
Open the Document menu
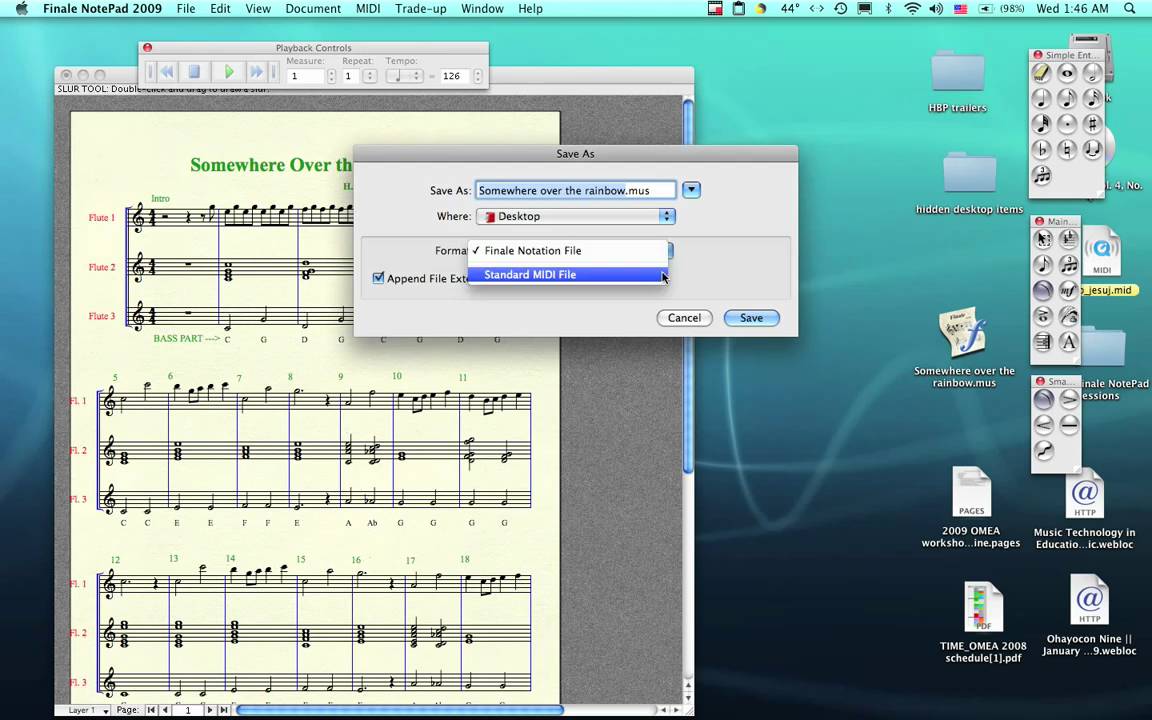point(313,9)
